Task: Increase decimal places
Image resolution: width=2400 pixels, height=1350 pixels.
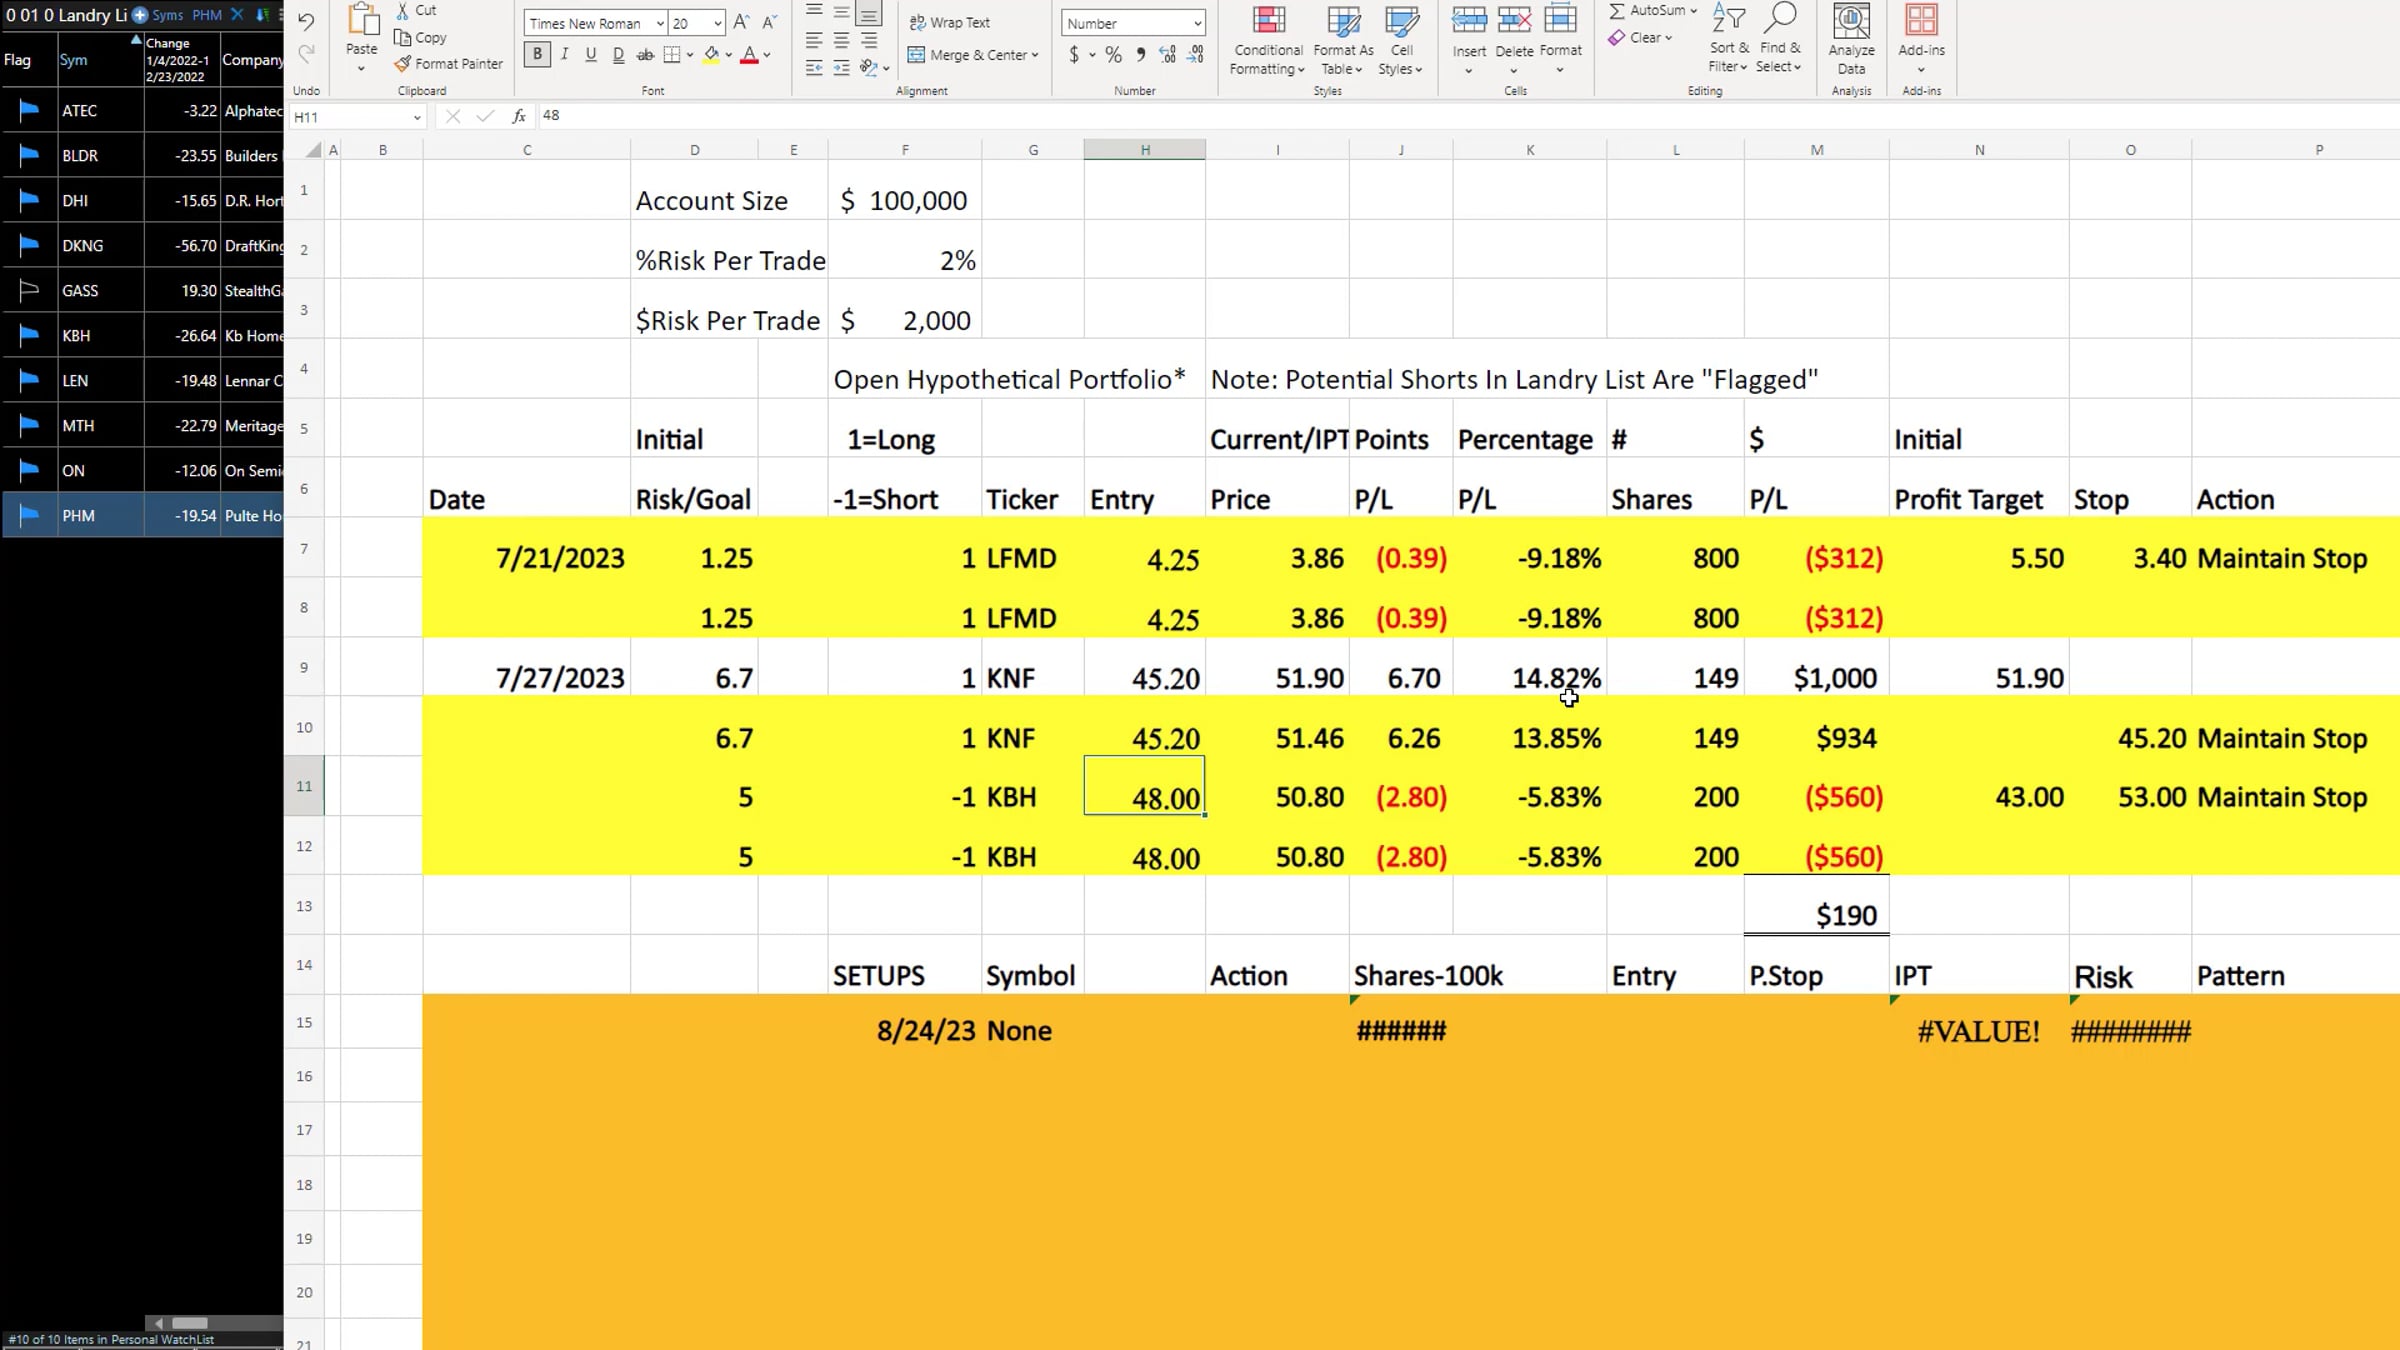Action: click(x=1167, y=55)
